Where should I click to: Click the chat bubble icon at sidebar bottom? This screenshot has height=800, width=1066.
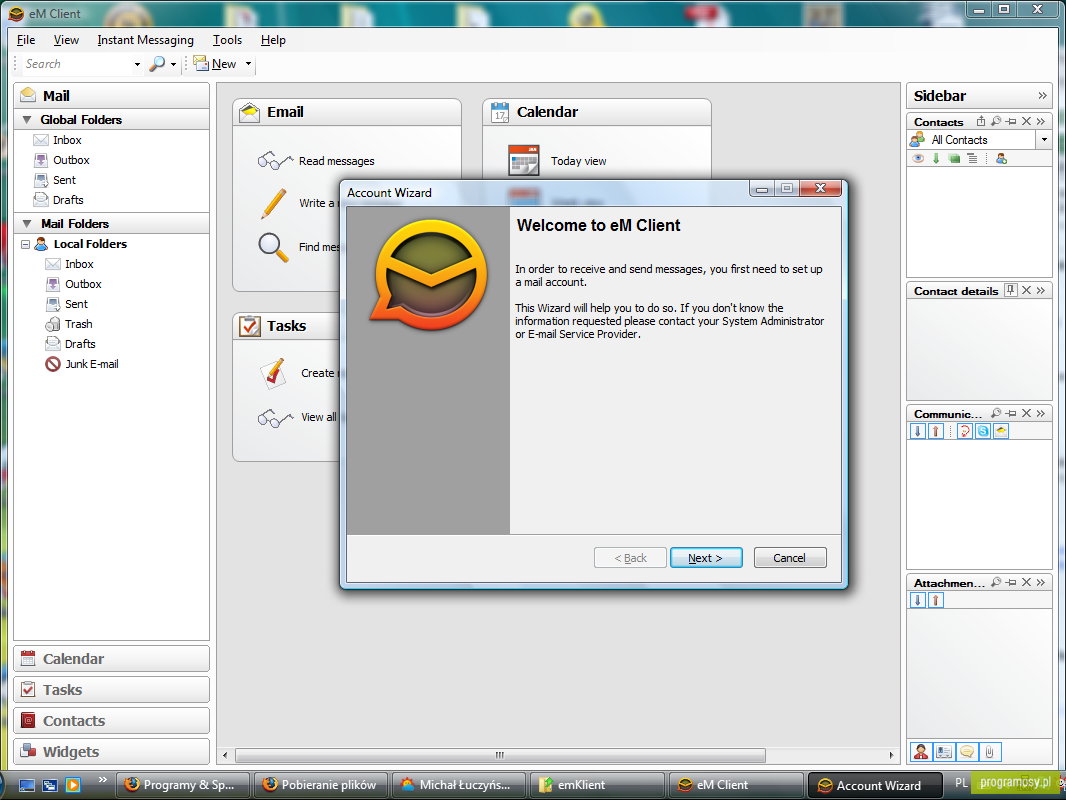coord(967,752)
